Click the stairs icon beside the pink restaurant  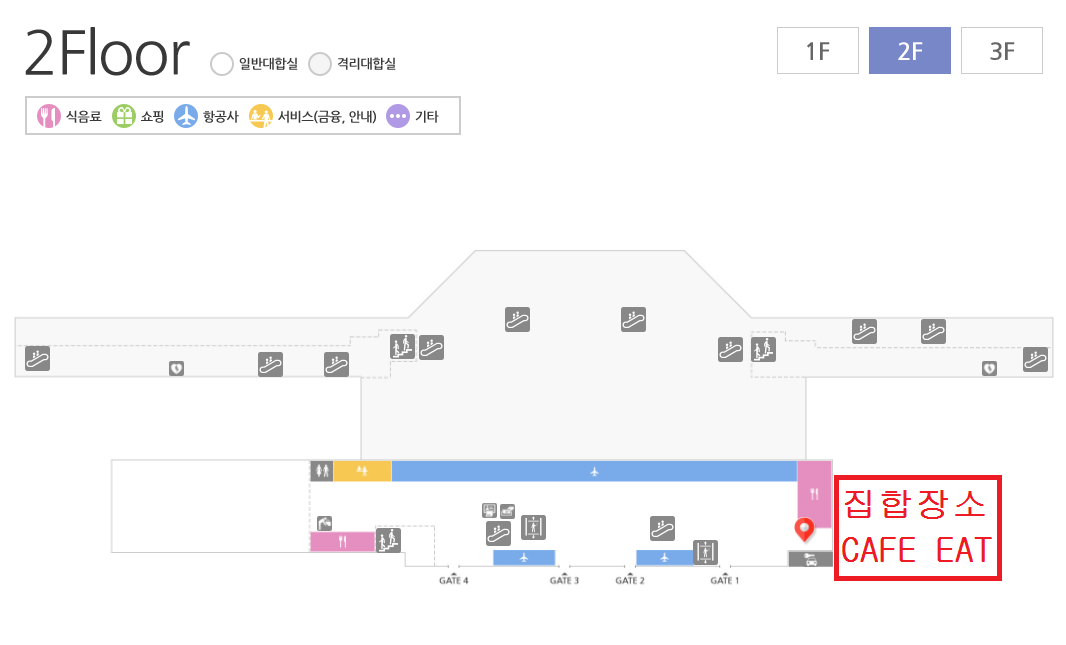tap(388, 541)
